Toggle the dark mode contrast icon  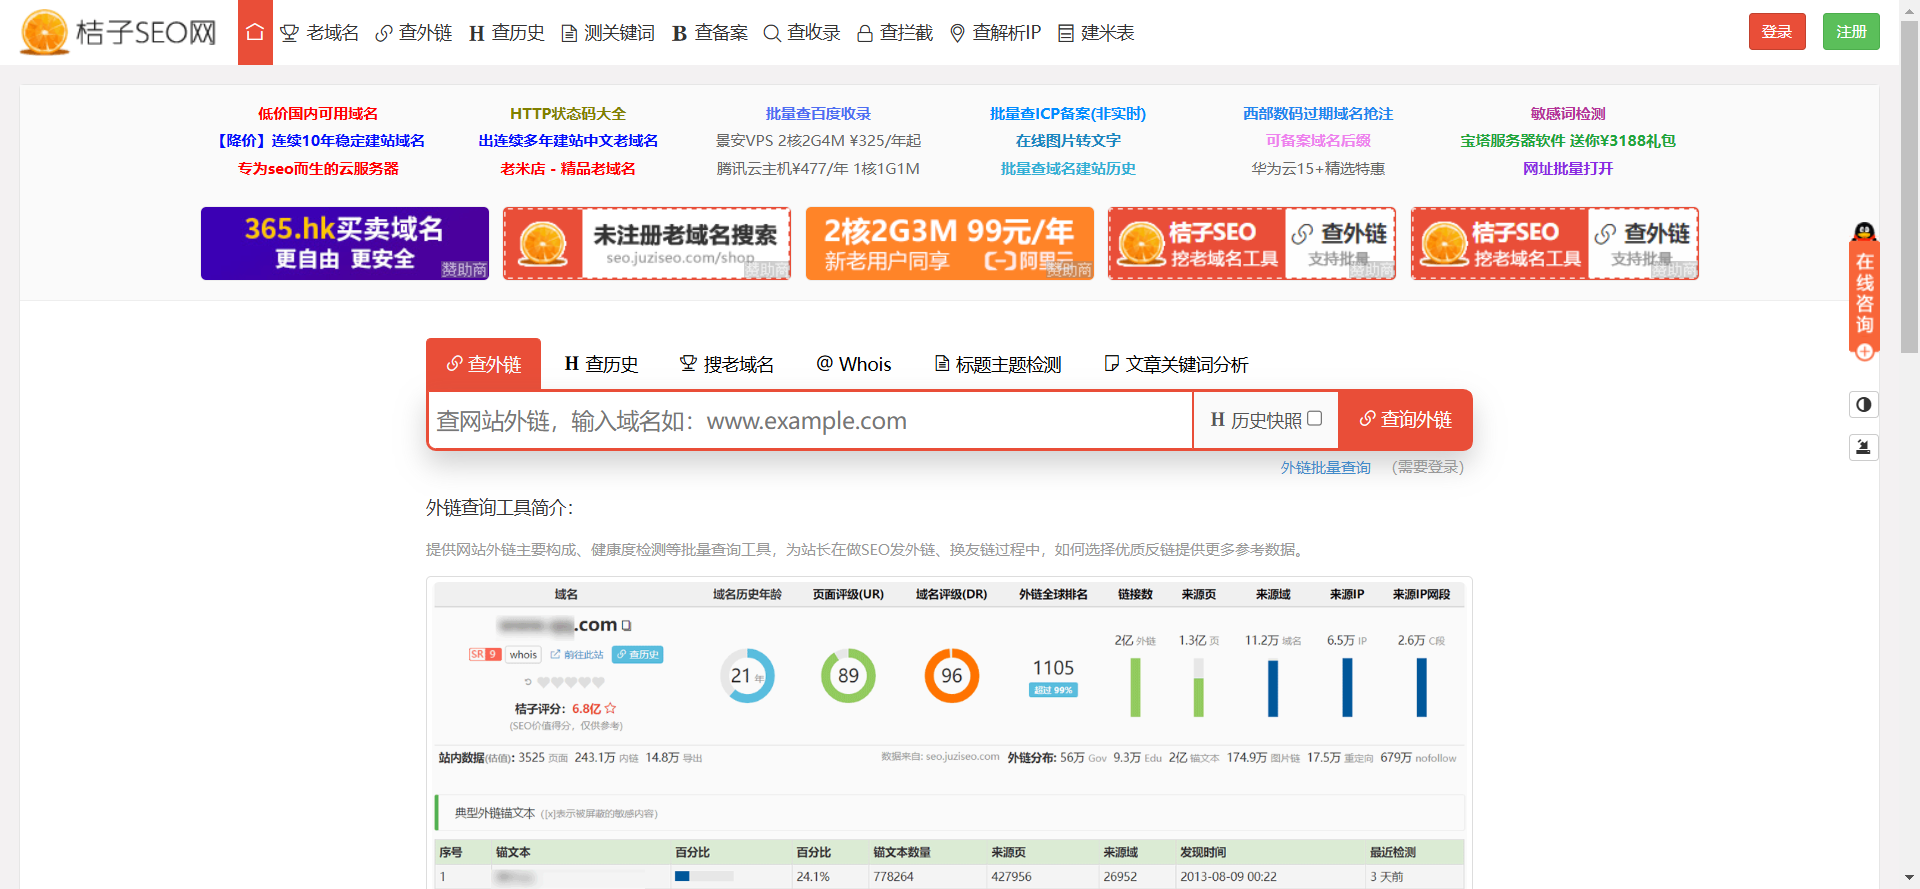point(1864,405)
